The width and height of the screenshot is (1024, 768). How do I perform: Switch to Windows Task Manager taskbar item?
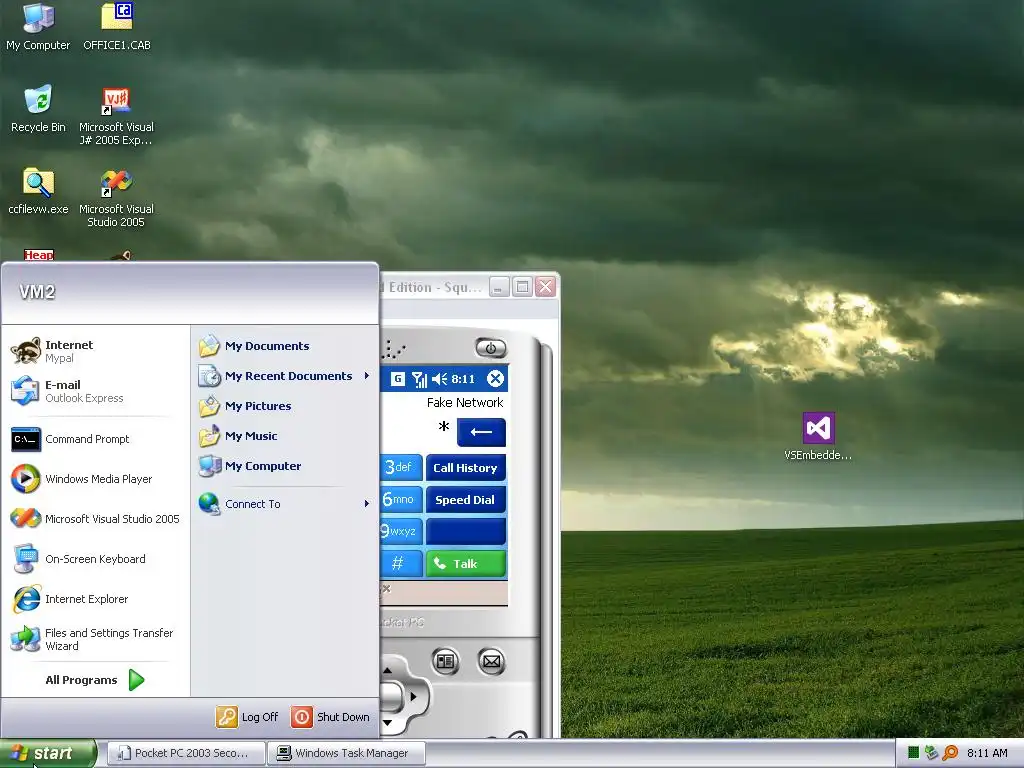click(347, 753)
